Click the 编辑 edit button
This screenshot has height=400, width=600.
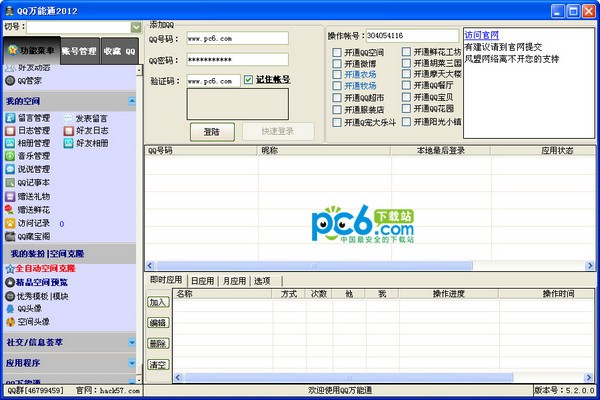coord(158,323)
